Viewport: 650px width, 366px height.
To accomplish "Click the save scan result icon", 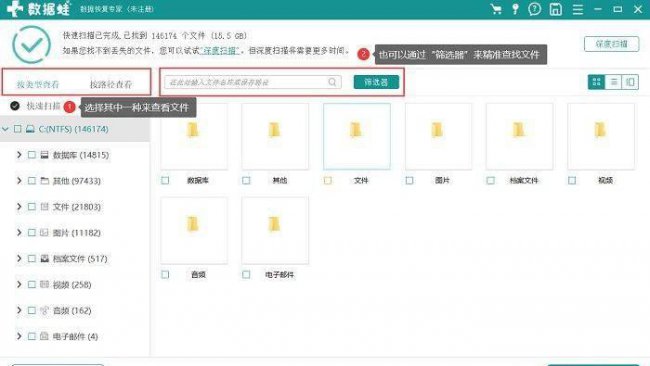I will coord(555,9).
